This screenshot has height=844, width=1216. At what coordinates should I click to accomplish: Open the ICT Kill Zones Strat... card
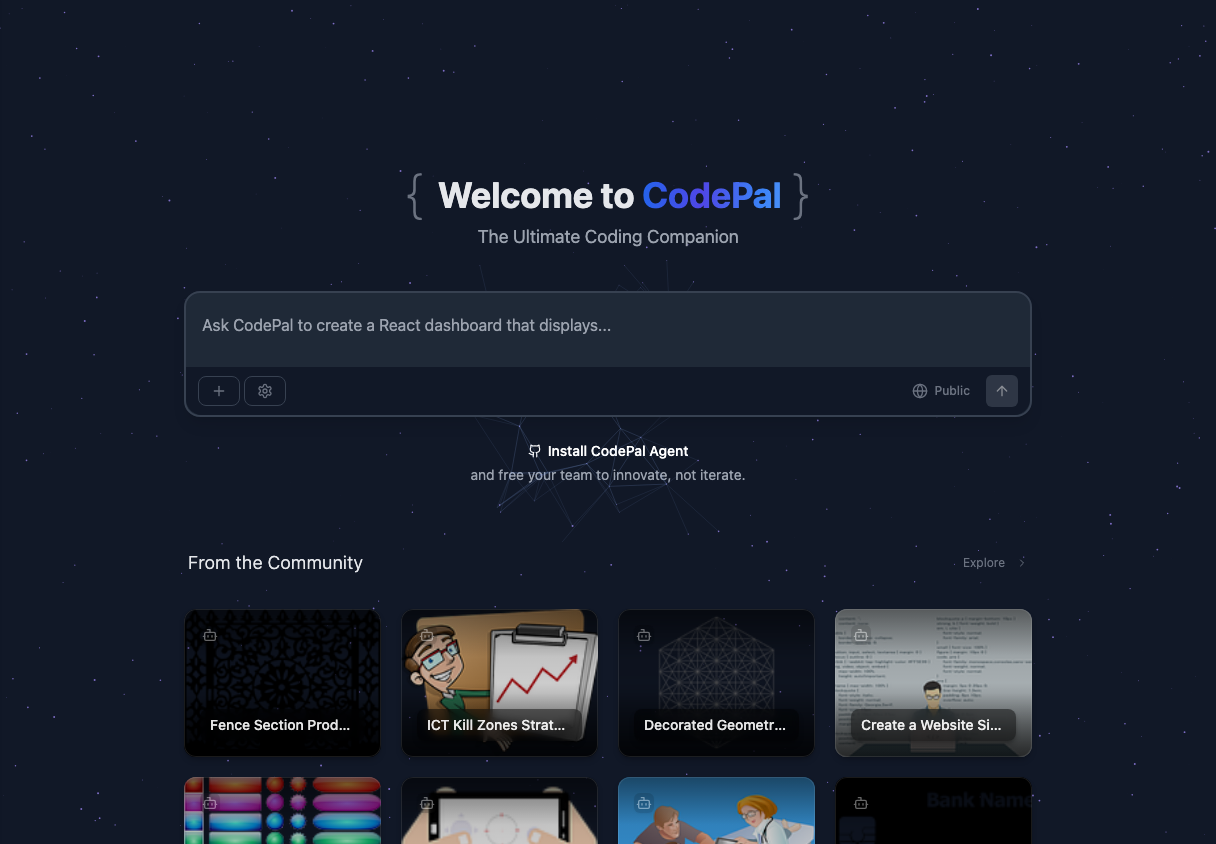pyautogui.click(x=500, y=683)
